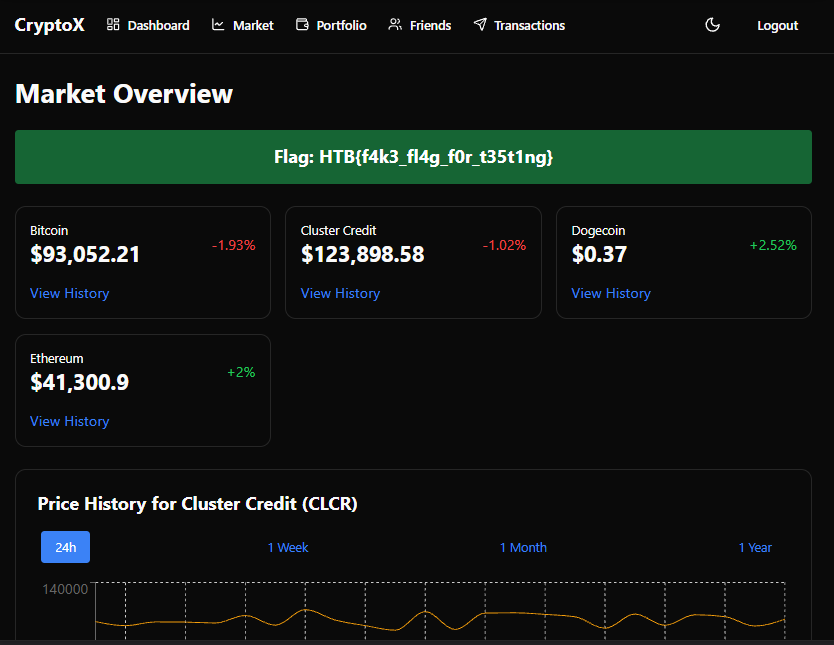The width and height of the screenshot is (834, 645).
Task: Switch chart to 1 Week range
Action: tap(288, 547)
